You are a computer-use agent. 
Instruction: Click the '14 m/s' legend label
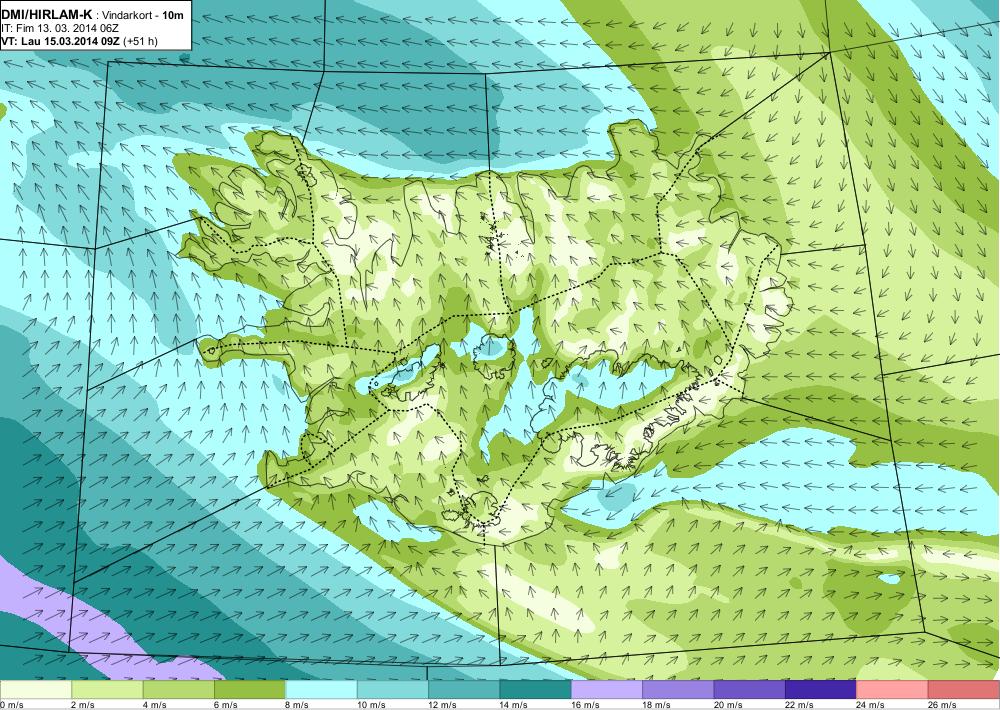pos(514,704)
